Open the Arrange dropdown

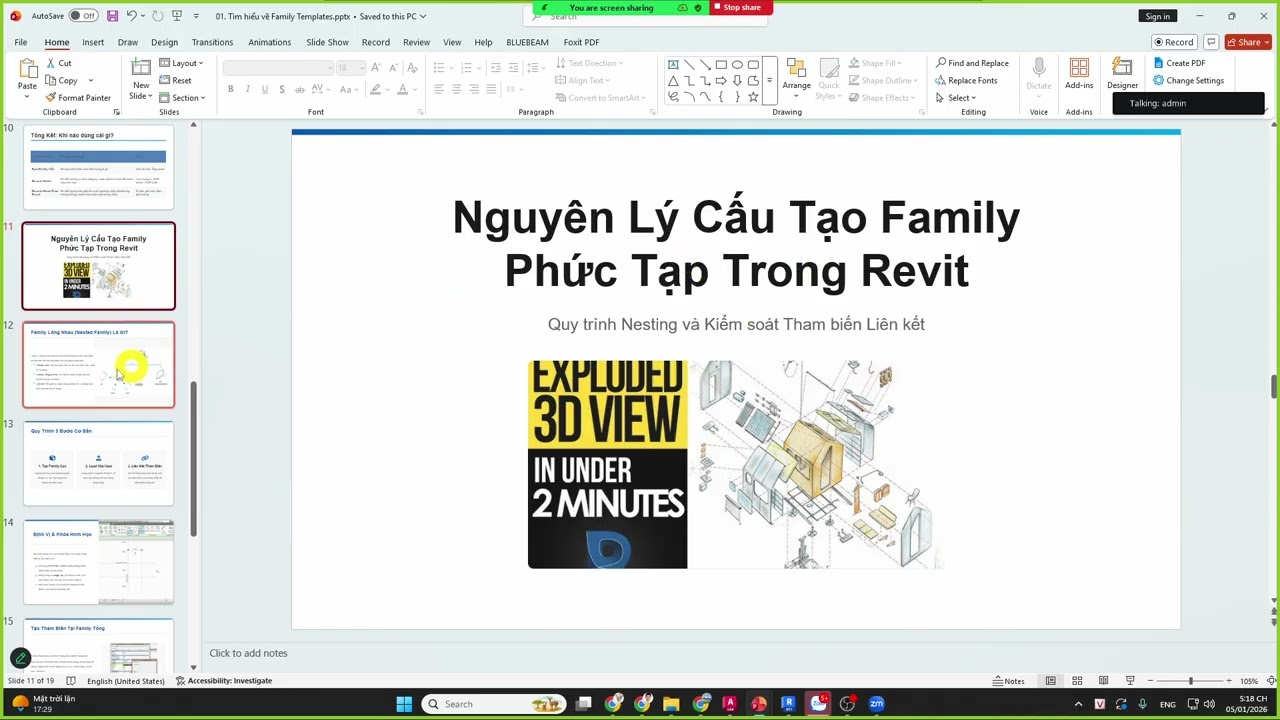[796, 77]
